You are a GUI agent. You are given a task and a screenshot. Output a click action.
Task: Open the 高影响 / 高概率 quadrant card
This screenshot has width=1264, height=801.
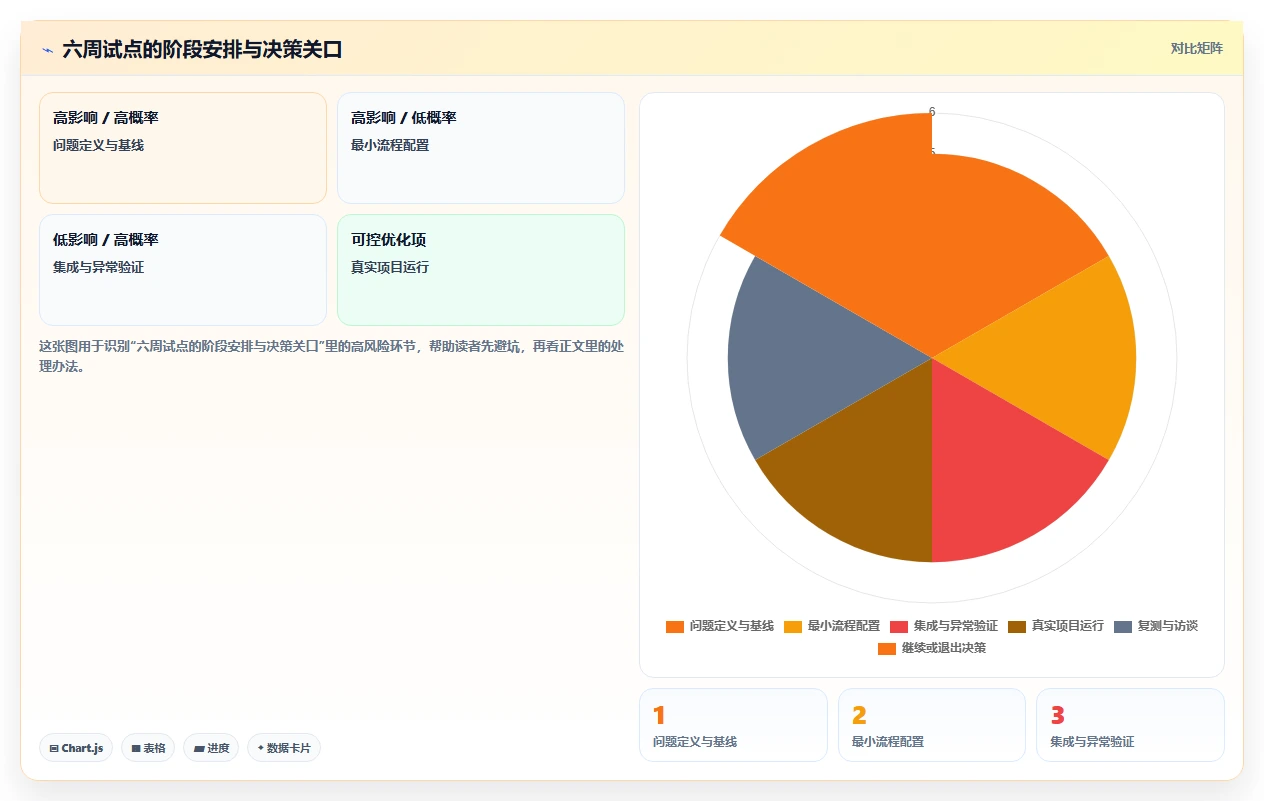pyautogui.click(x=183, y=148)
